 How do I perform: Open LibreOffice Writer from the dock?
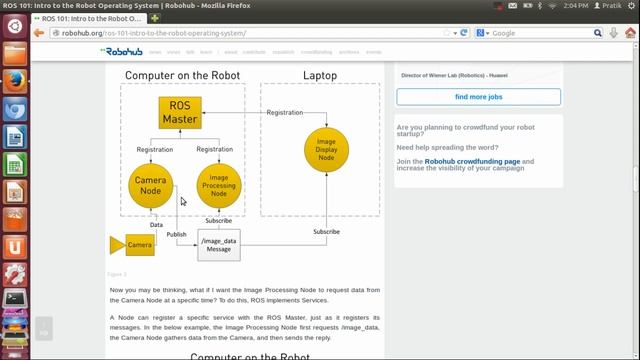(15, 137)
